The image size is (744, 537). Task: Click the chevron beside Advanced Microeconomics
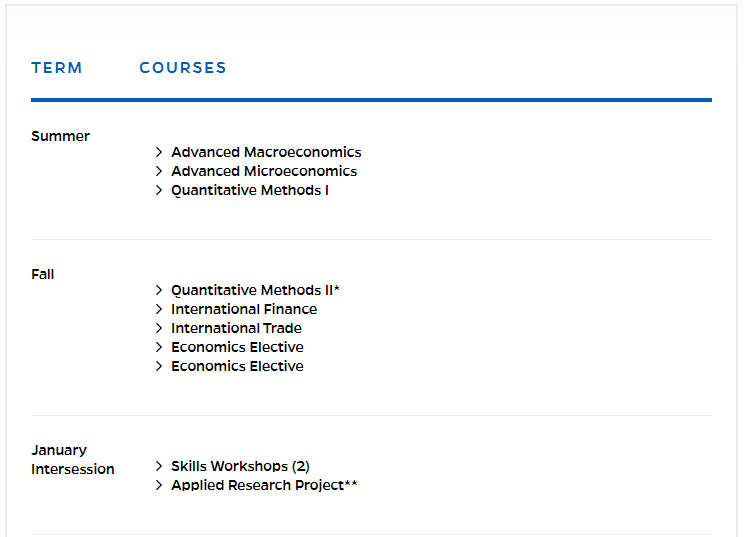[159, 171]
